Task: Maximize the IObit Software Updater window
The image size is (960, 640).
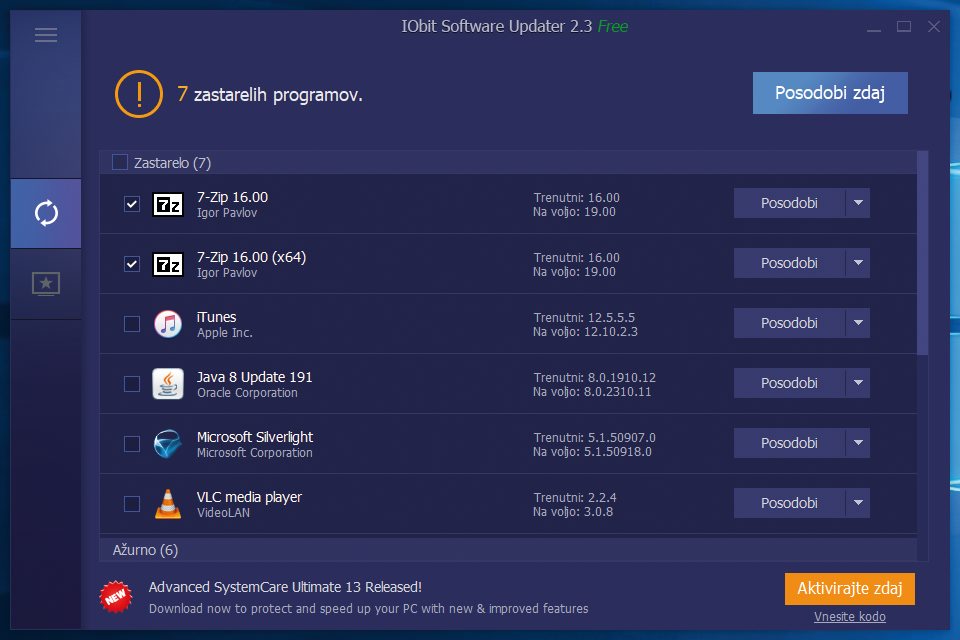Action: [904, 26]
